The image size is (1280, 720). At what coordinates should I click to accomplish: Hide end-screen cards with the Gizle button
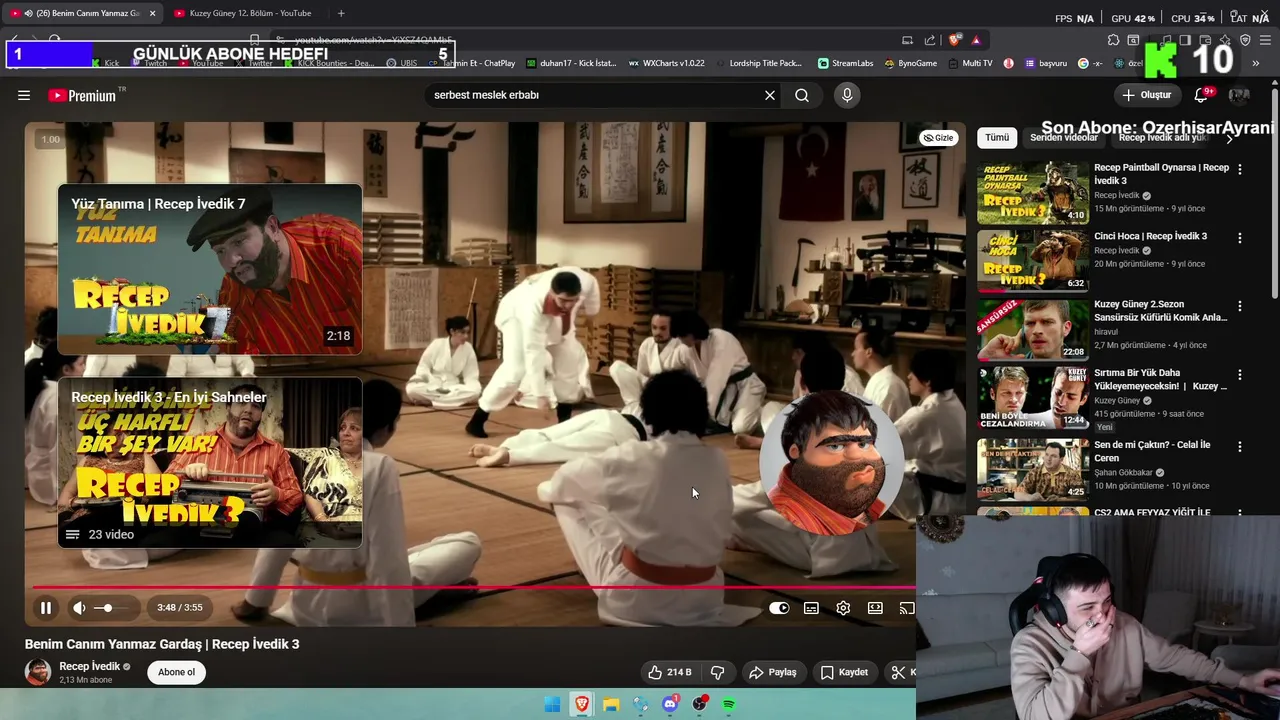pyautogui.click(x=938, y=138)
